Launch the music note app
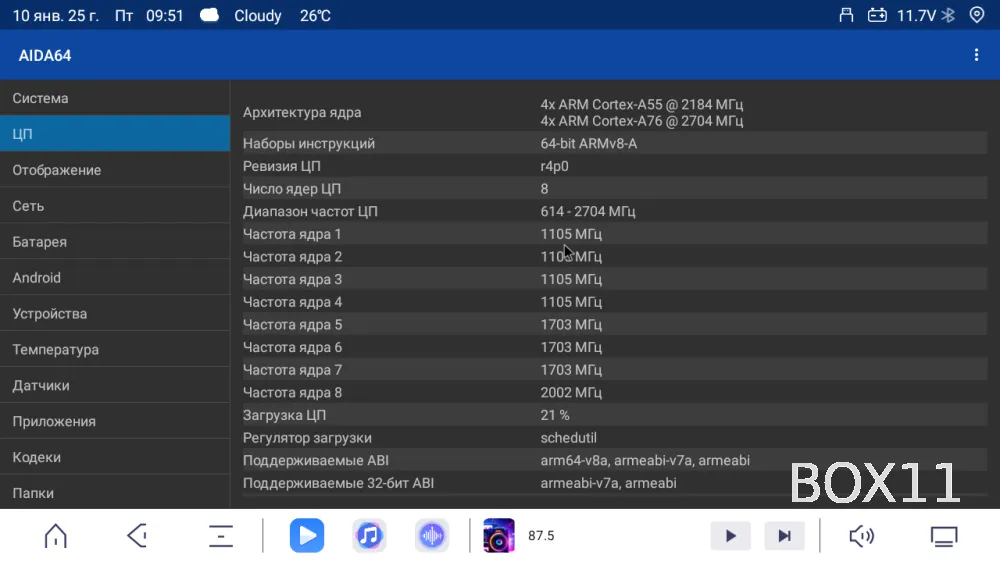Screen dimensions: 1000x562 tap(369, 535)
